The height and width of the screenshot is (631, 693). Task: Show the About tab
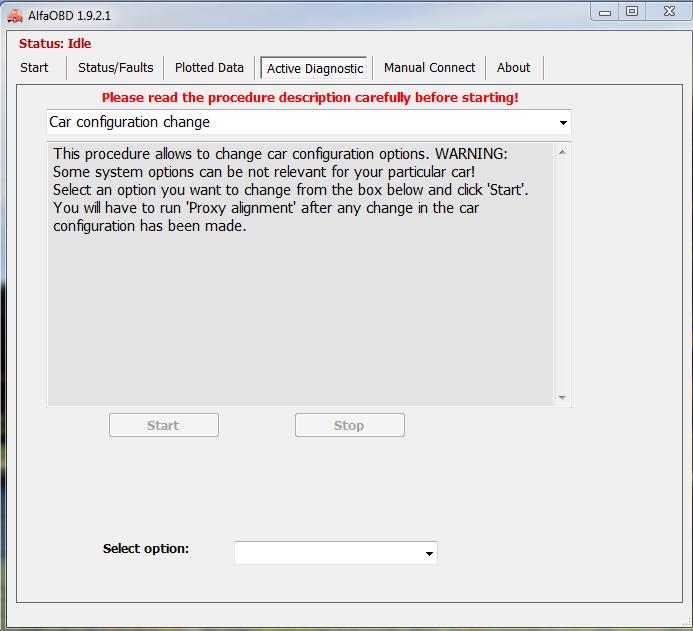coord(513,68)
